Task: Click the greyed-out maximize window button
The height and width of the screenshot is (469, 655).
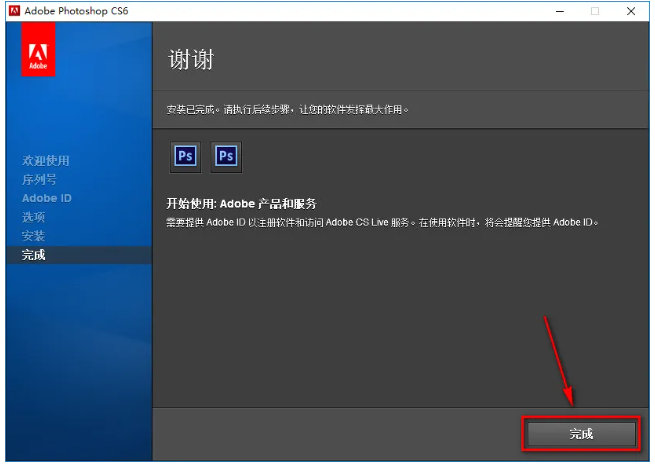Action: pyautogui.click(x=595, y=11)
